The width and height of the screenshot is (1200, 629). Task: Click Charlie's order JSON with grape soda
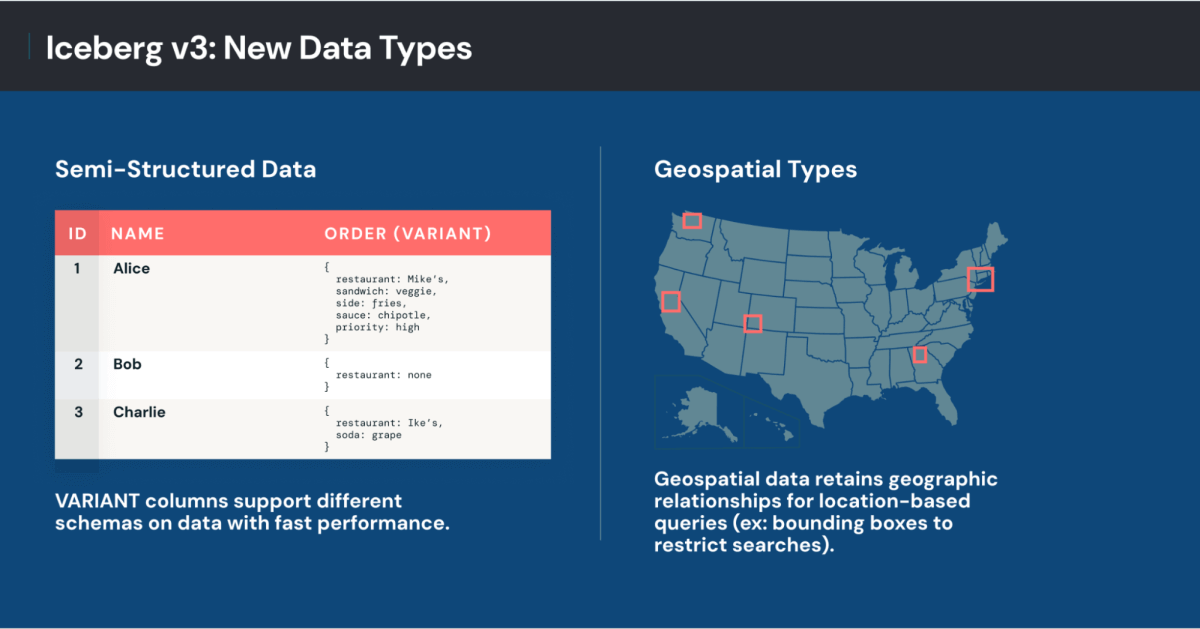click(x=385, y=428)
